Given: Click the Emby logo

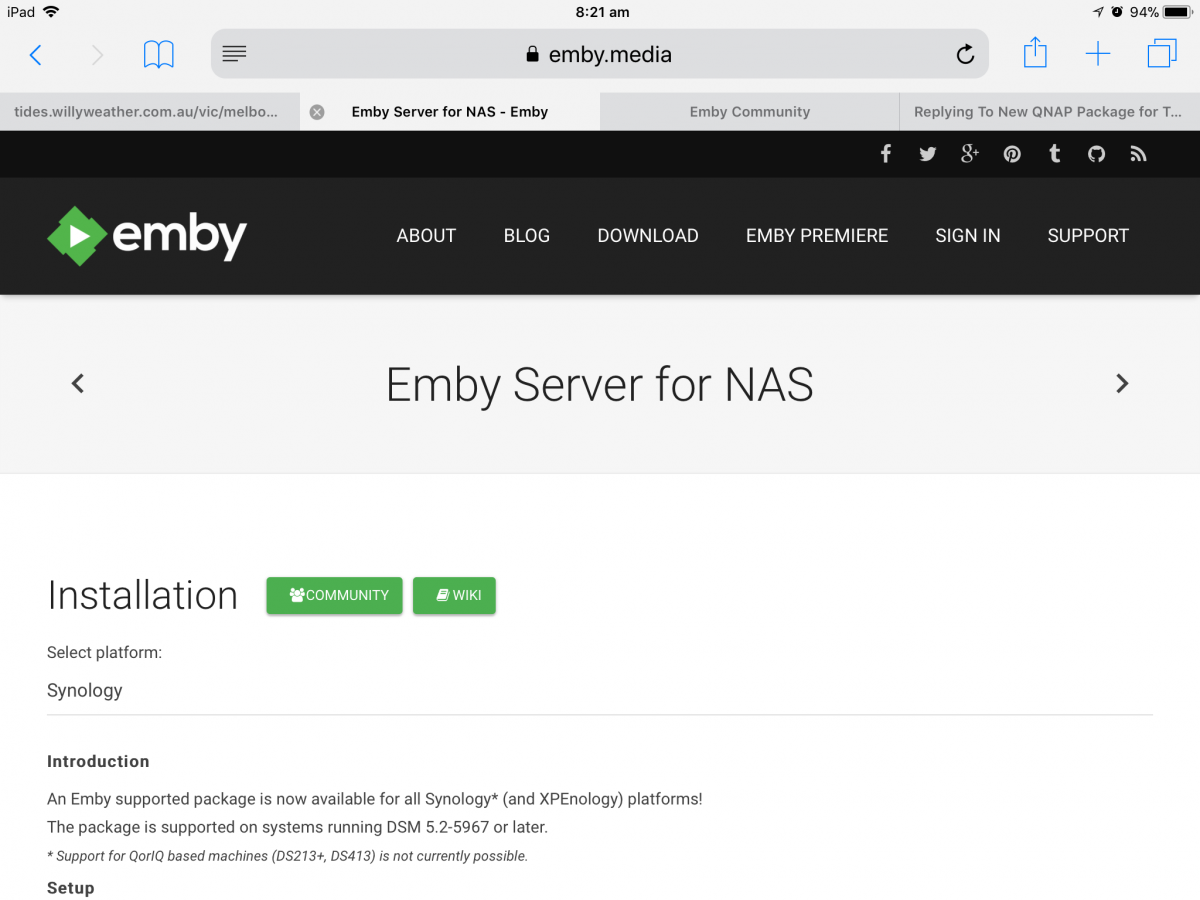Looking at the screenshot, I should pos(147,236).
